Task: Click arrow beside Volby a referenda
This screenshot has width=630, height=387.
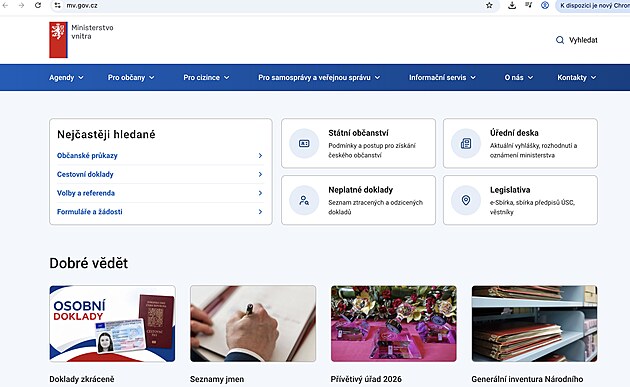Action: (260, 193)
